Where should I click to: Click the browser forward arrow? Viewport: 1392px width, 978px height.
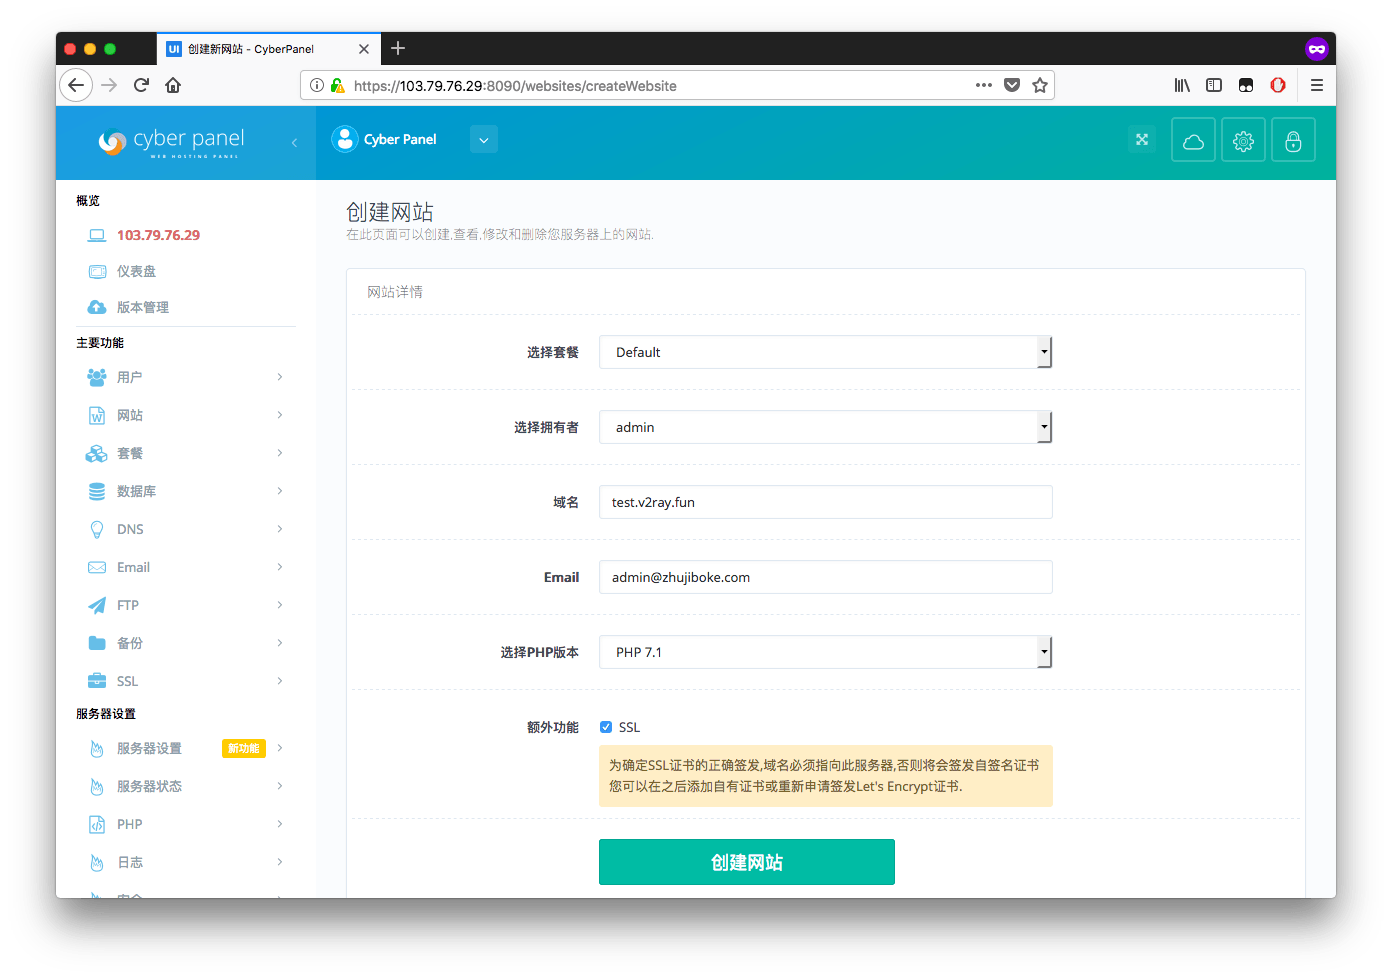(x=109, y=85)
